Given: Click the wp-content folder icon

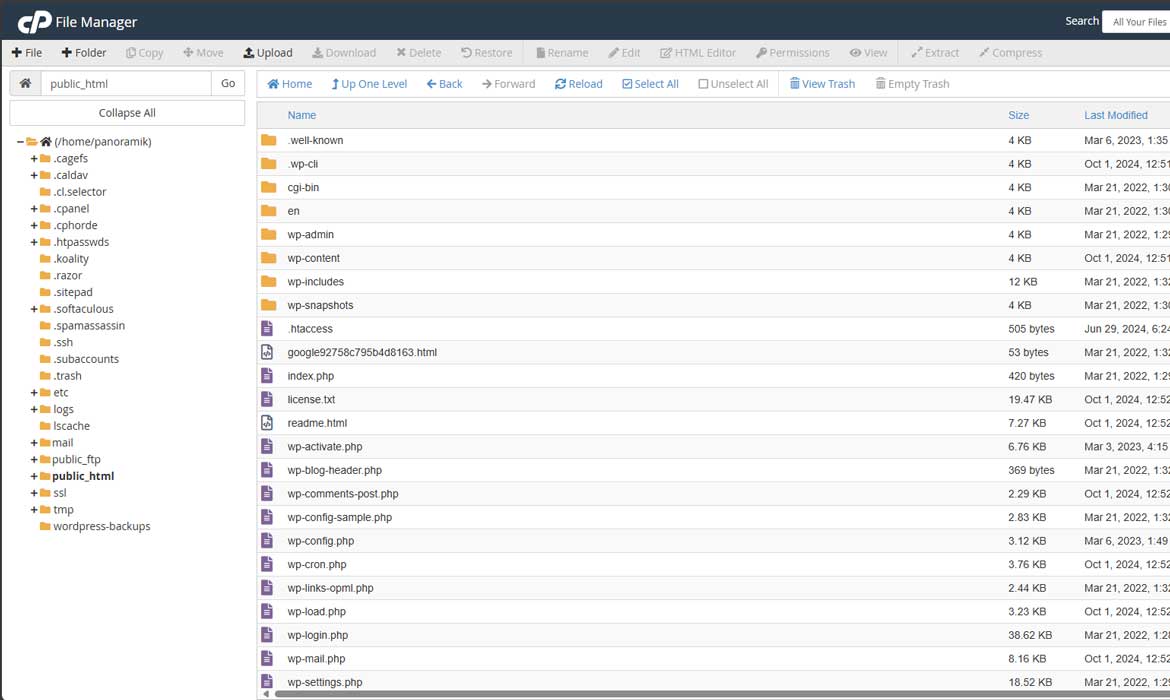Looking at the screenshot, I should 268,258.
